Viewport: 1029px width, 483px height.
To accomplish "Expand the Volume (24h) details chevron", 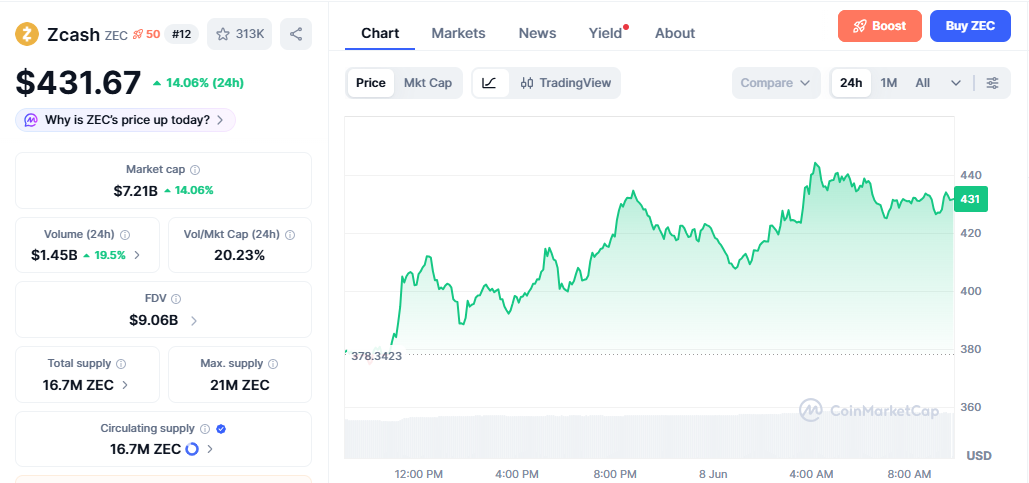I will click(136, 255).
